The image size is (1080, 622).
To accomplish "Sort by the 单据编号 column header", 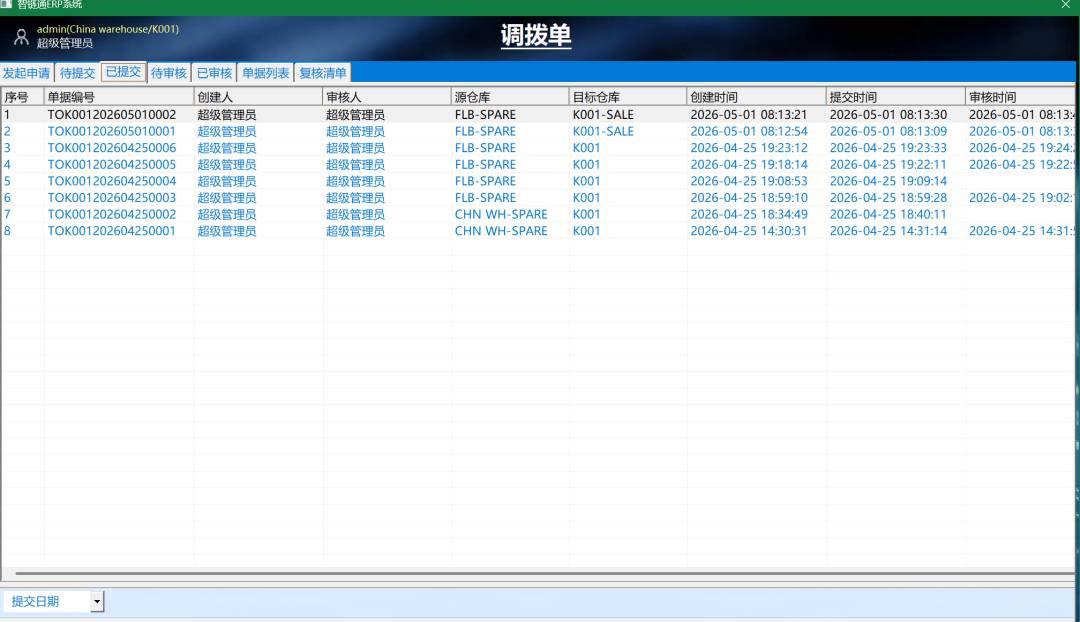I will tap(118, 97).
